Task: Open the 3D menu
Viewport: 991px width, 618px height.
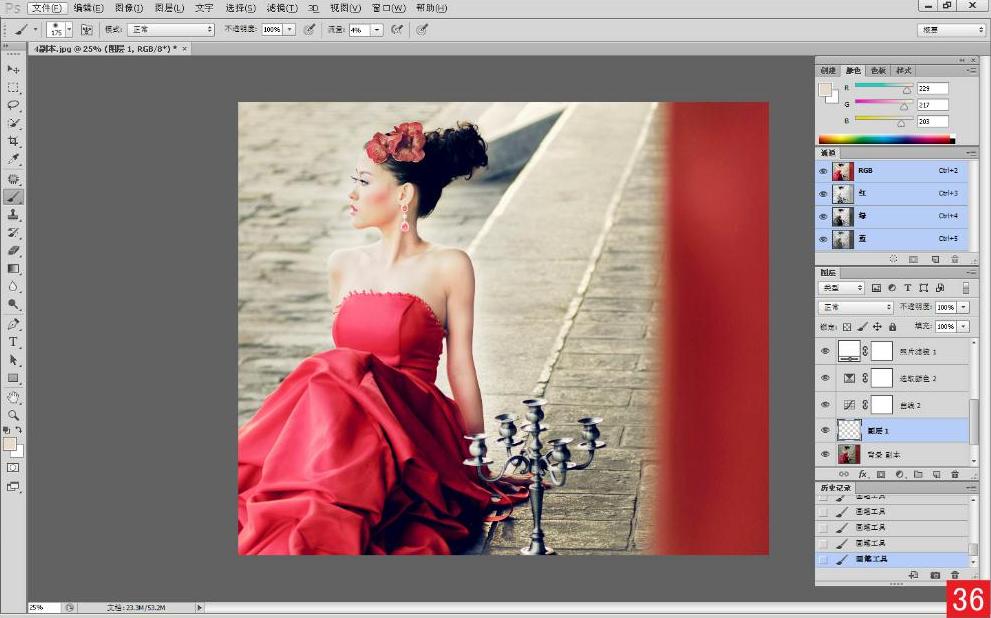Action: pos(313,8)
